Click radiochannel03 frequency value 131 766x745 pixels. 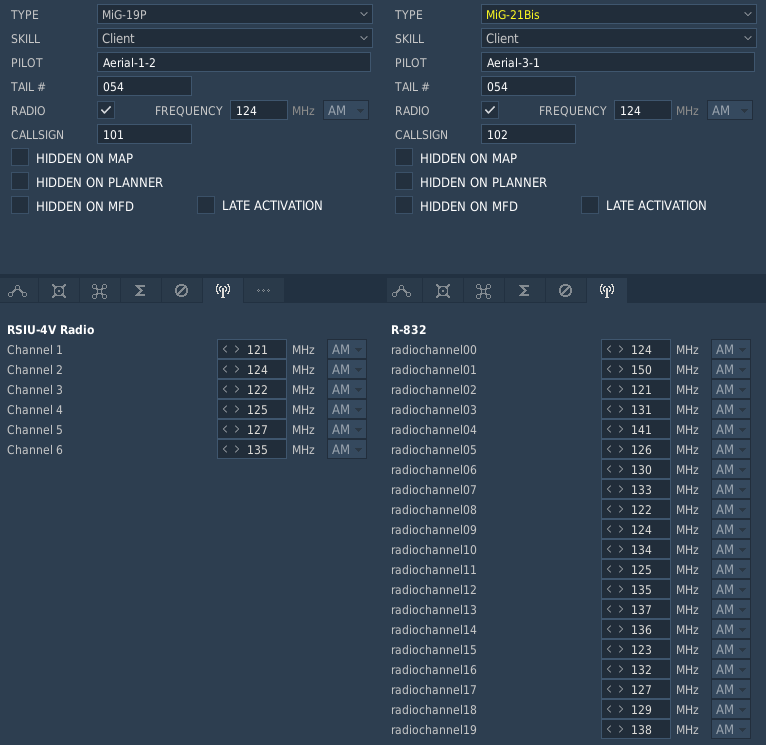[641, 409]
